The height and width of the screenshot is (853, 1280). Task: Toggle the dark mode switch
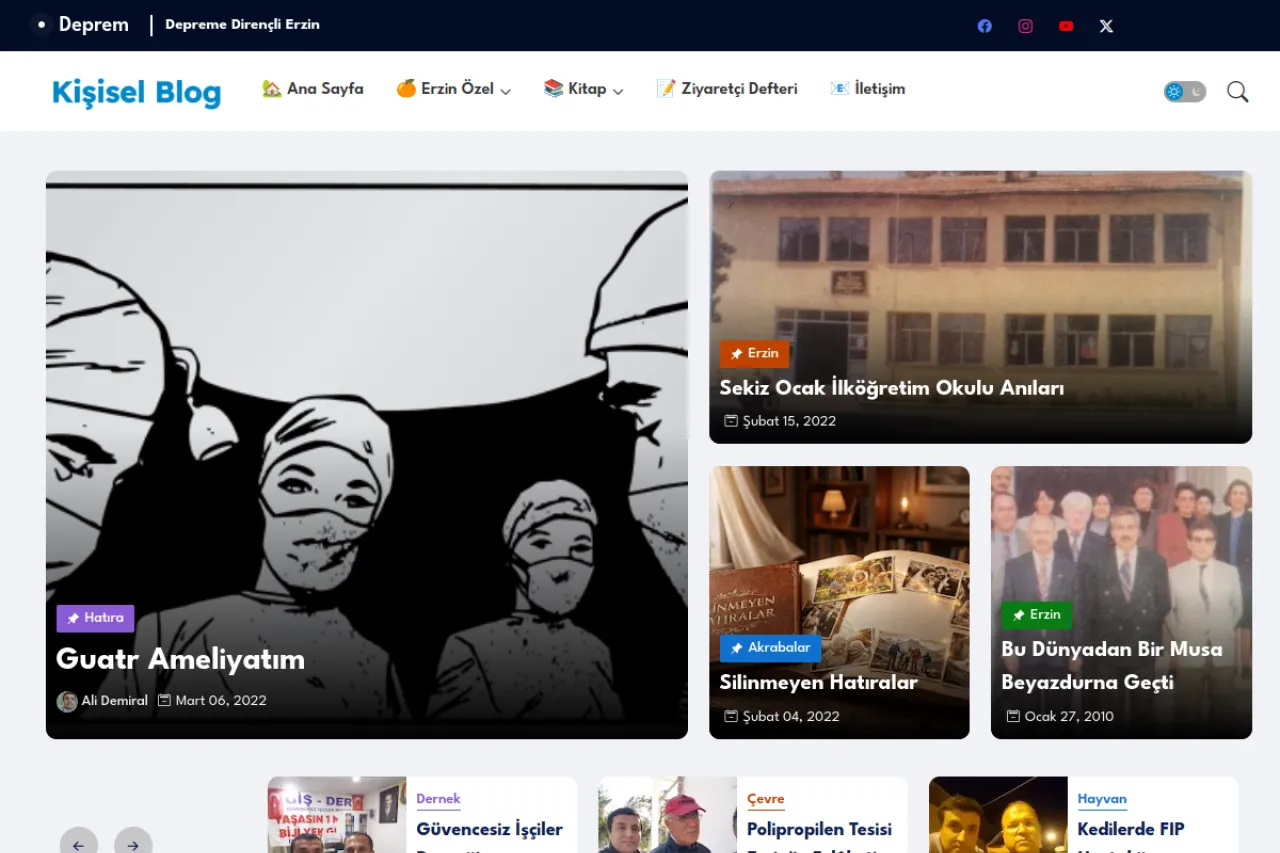click(1185, 92)
